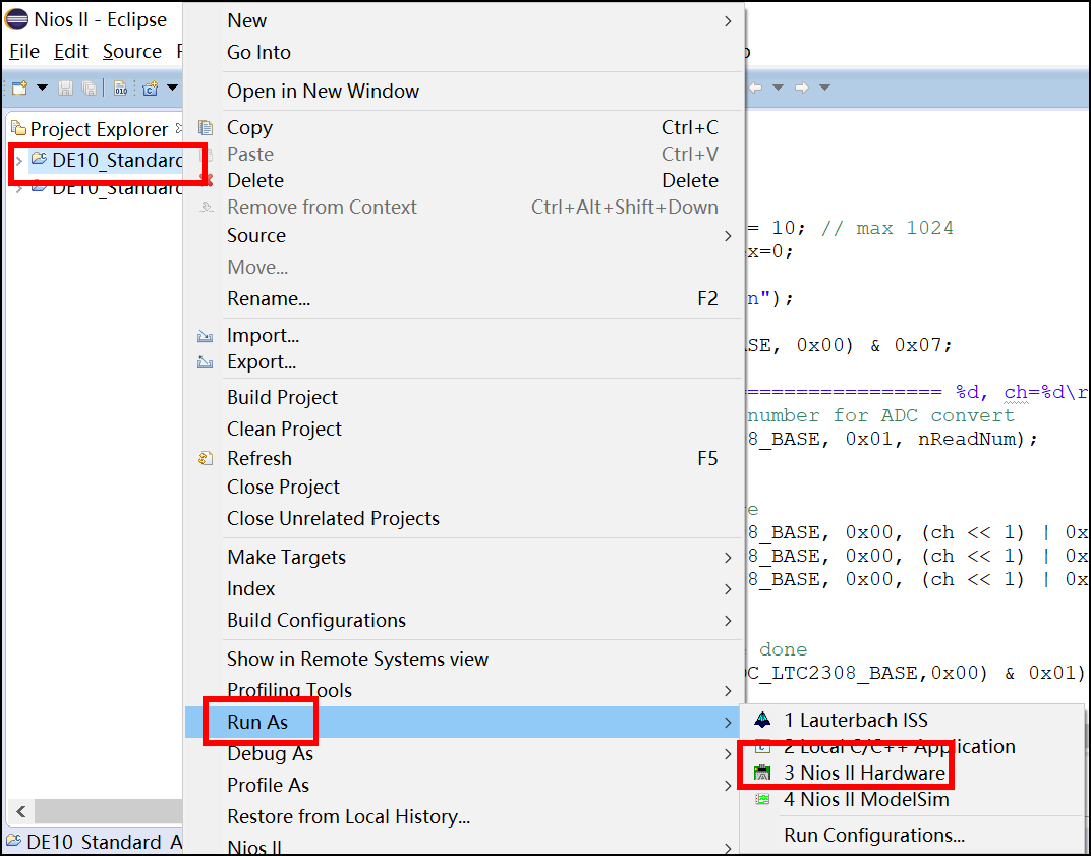Click the Project Explorer tab icon
This screenshot has height=856, width=1091.
(19, 129)
